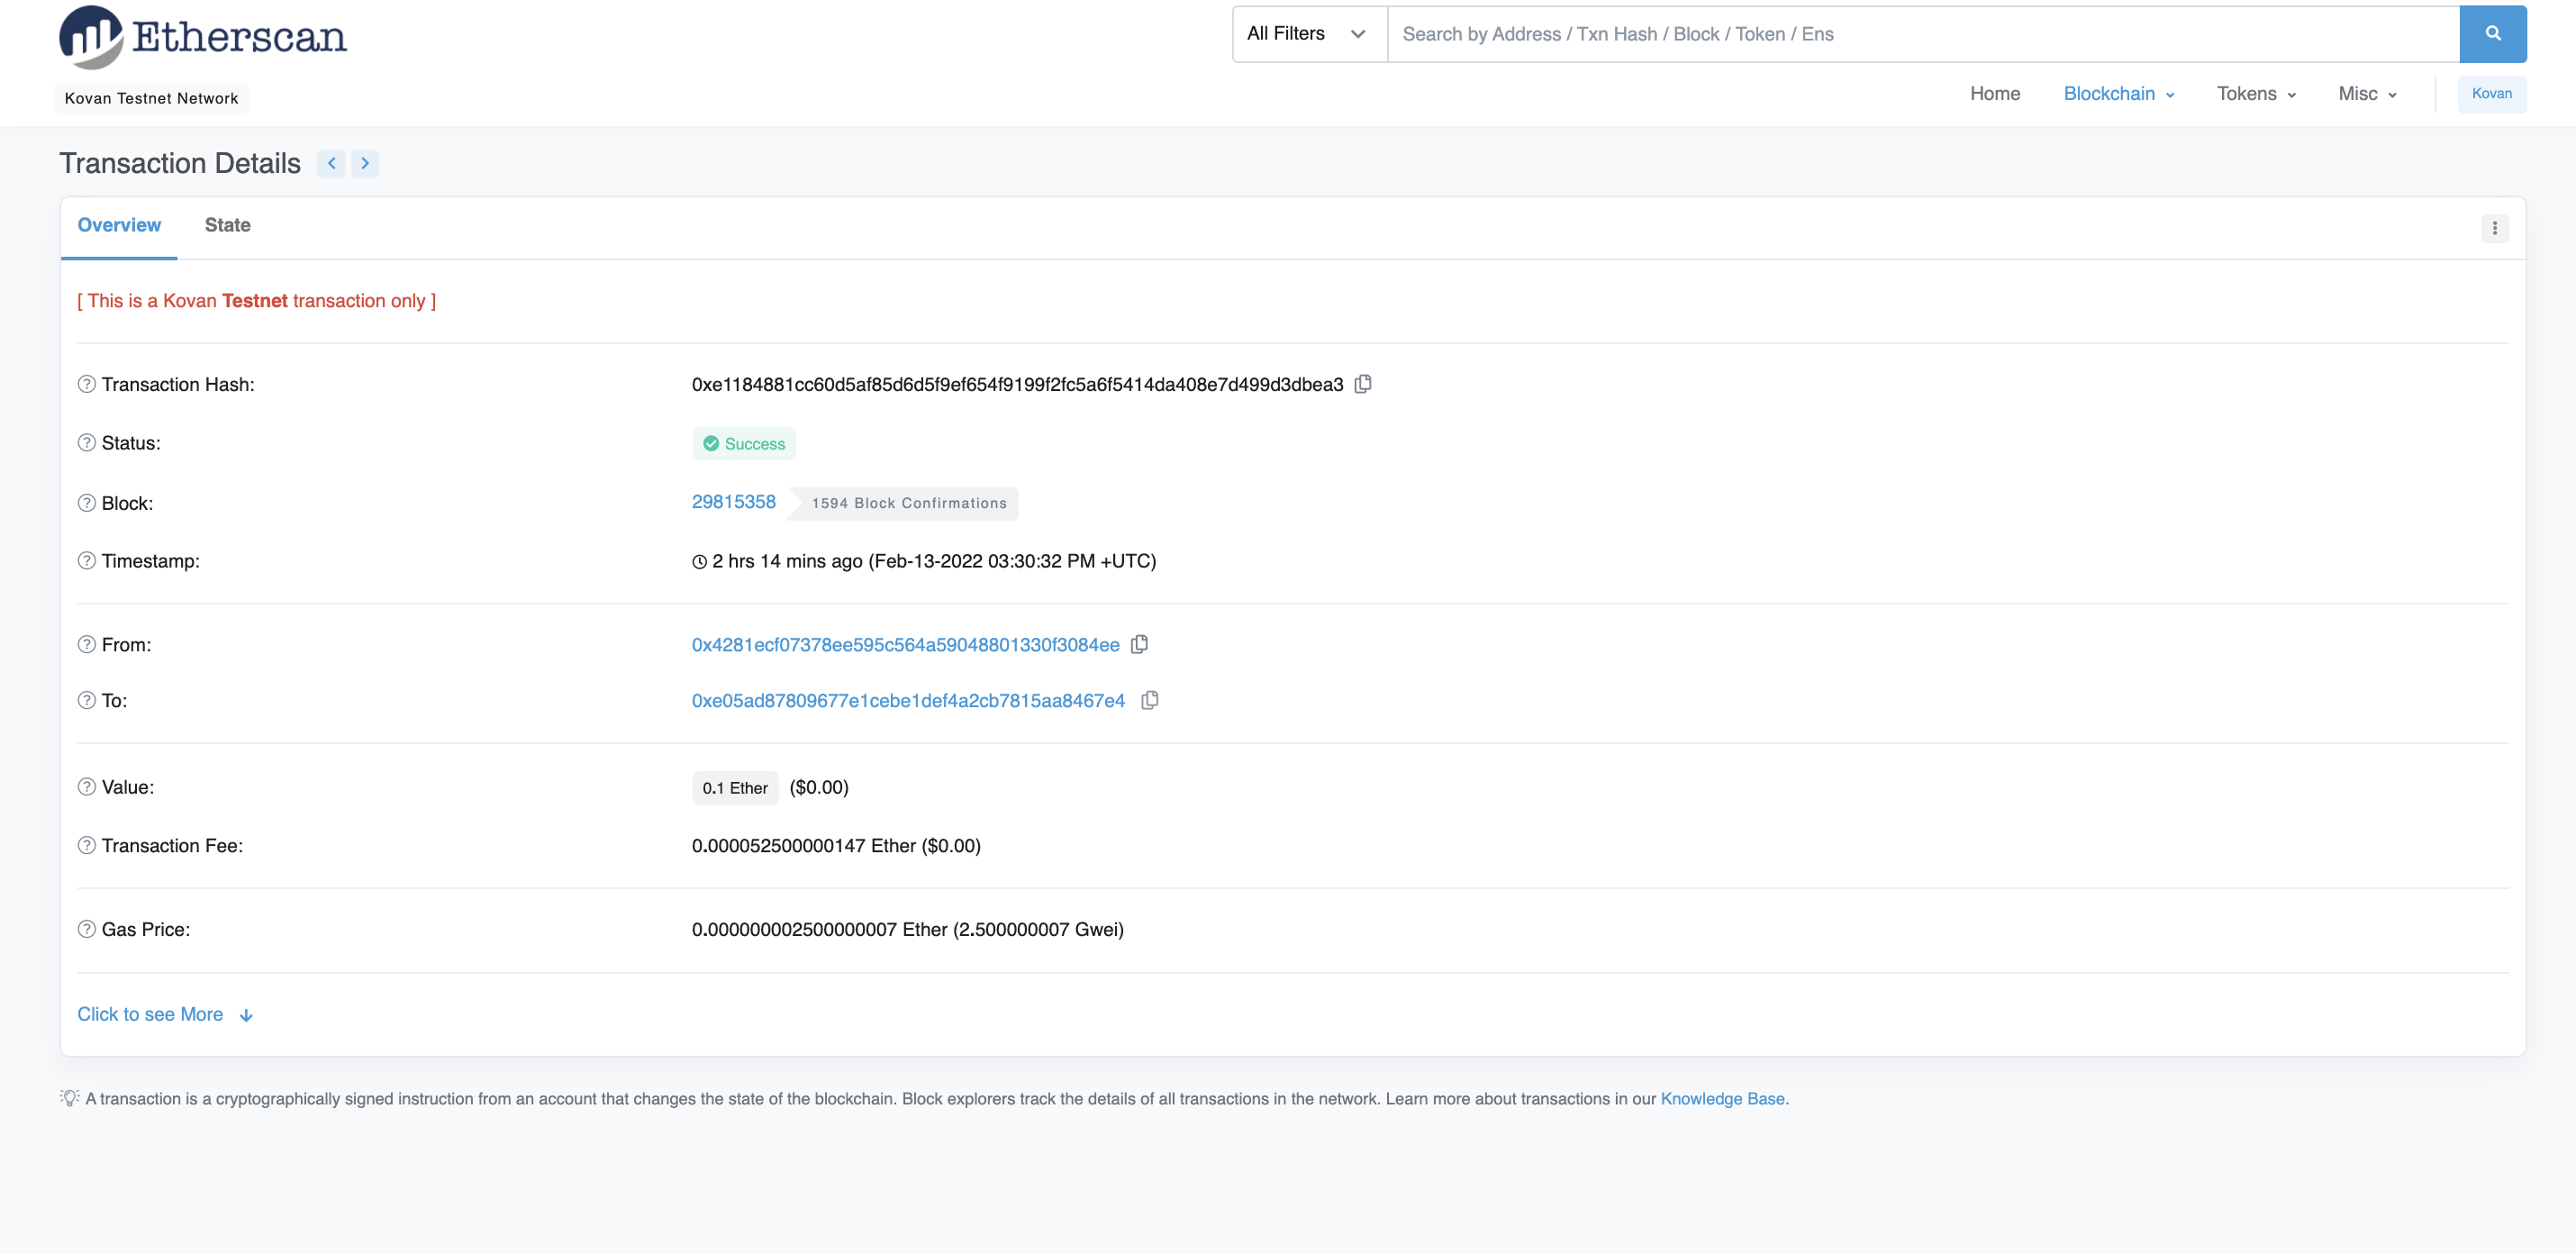The image size is (2576, 1254).
Task: Expand the Blockchain menu
Action: pyautogui.click(x=2118, y=94)
